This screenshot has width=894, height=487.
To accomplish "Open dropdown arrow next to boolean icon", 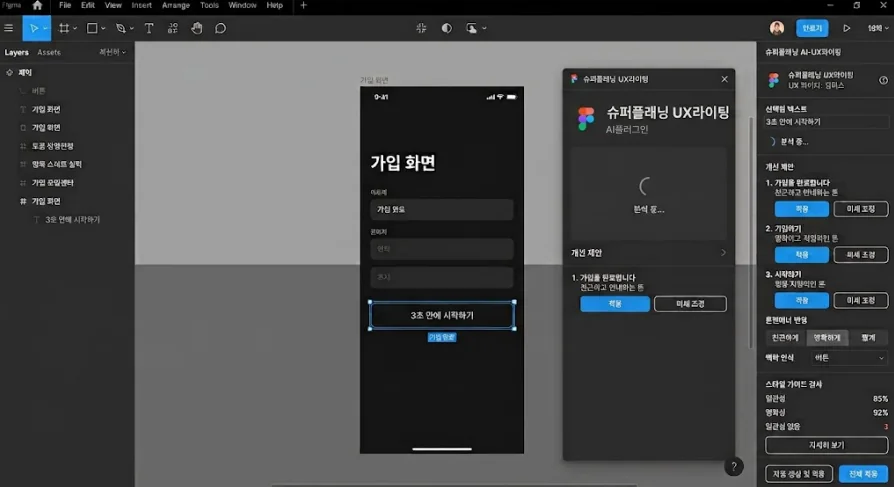I will click(484, 29).
